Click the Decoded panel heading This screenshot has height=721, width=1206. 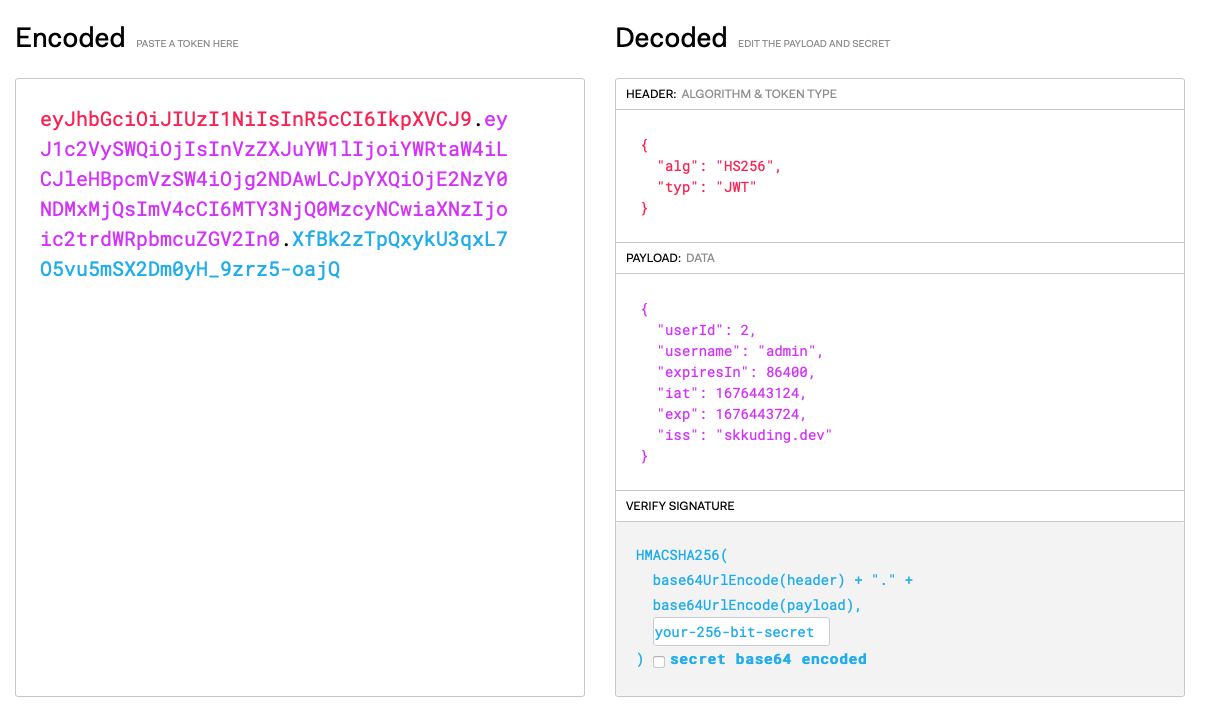click(671, 37)
